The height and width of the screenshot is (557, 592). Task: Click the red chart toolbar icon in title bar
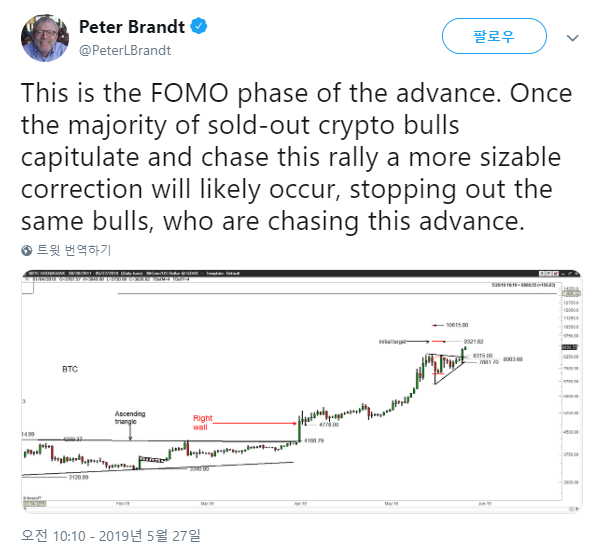point(556,273)
